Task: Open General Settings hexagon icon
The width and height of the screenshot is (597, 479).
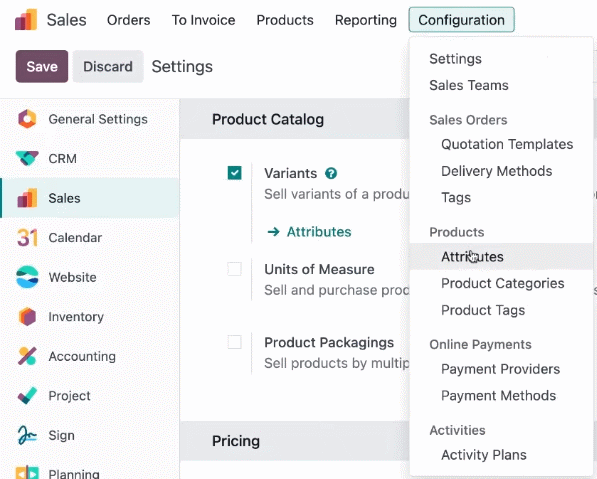Action: coord(27,119)
